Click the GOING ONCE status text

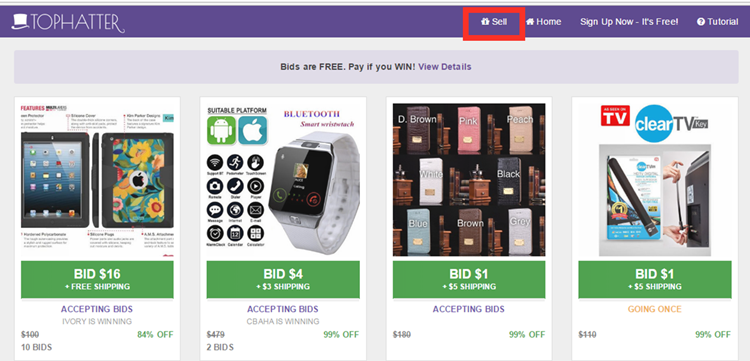tap(654, 309)
